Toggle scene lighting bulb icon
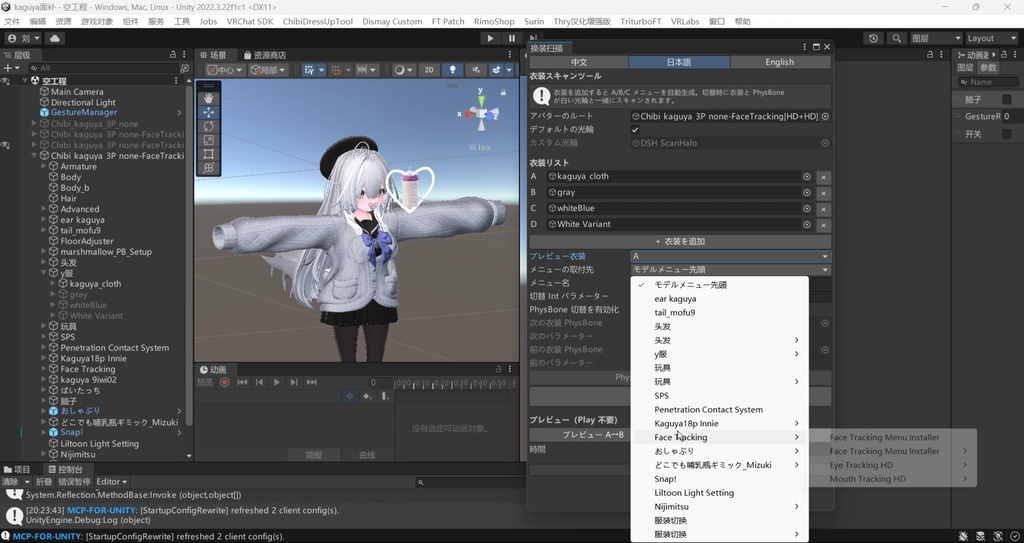Image resolution: width=1024 pixels, height=543 pixels. coord(452,70)
